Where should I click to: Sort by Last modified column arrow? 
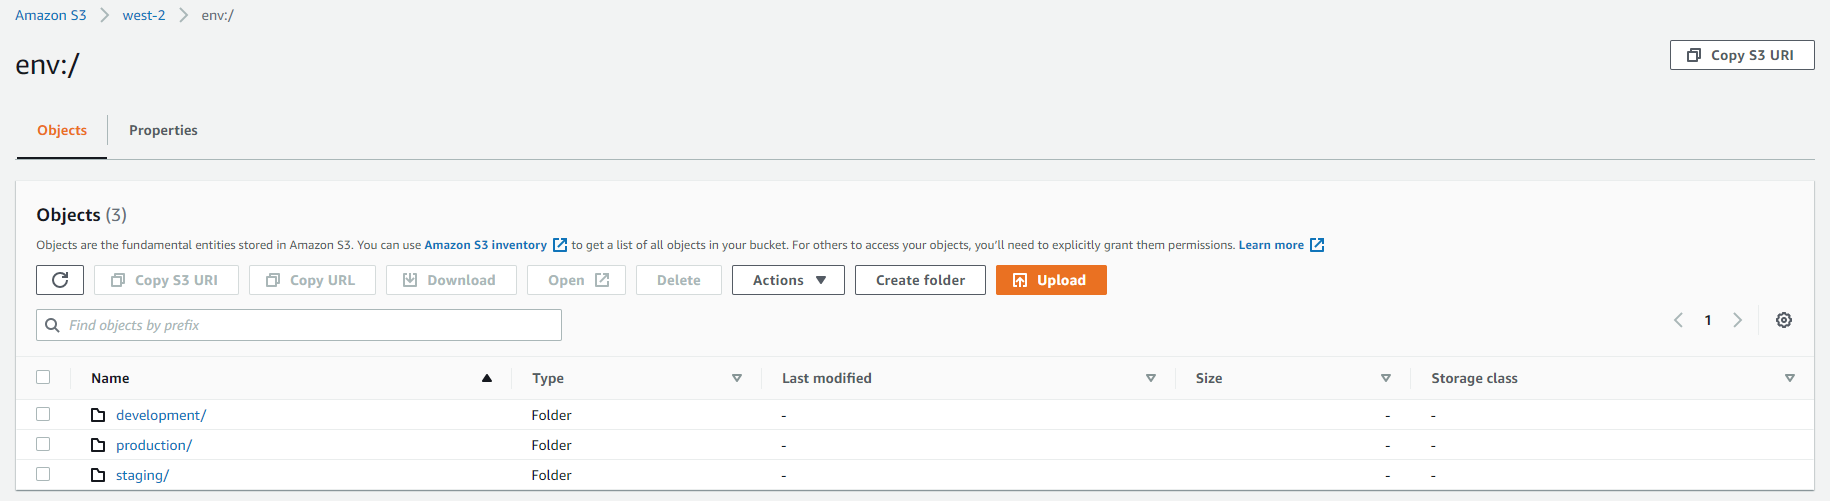pyautogui.click(x=1151, y=378)
